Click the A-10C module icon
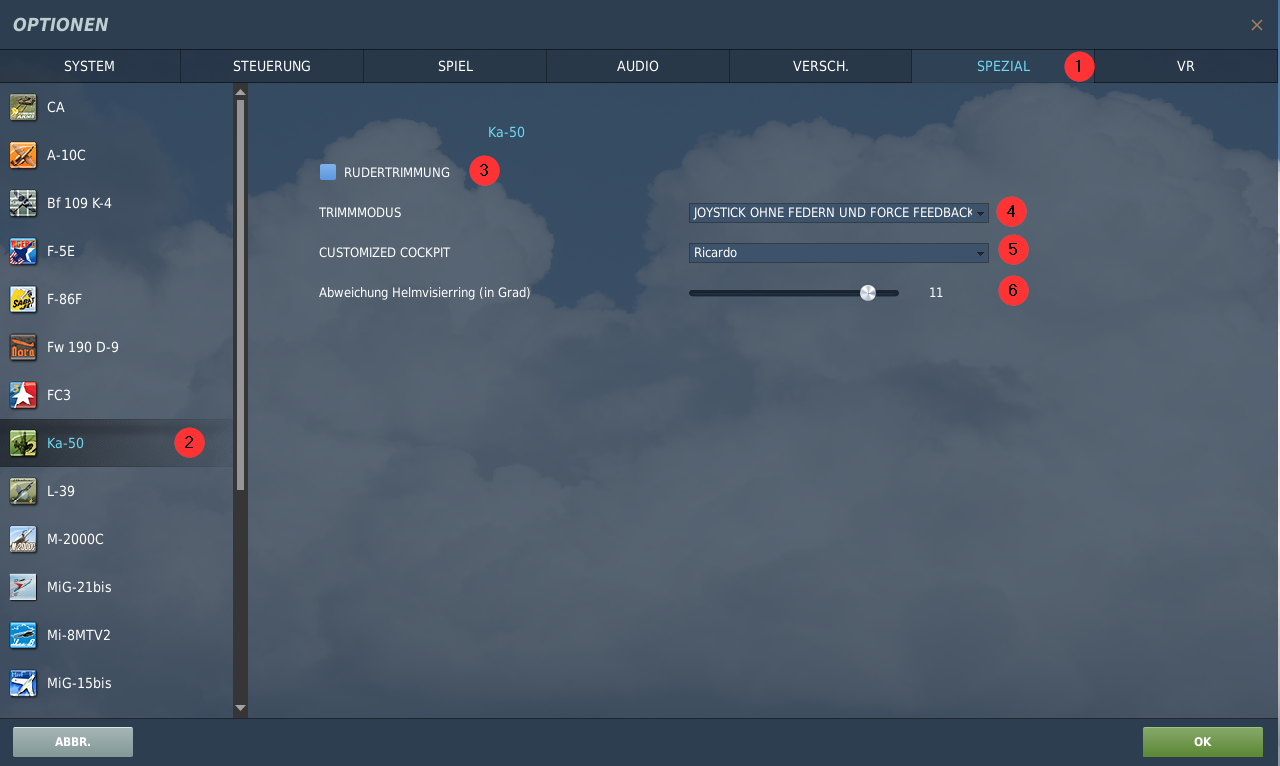The height and width of the screenshot is (766, 1280). [x=23, y=155]
